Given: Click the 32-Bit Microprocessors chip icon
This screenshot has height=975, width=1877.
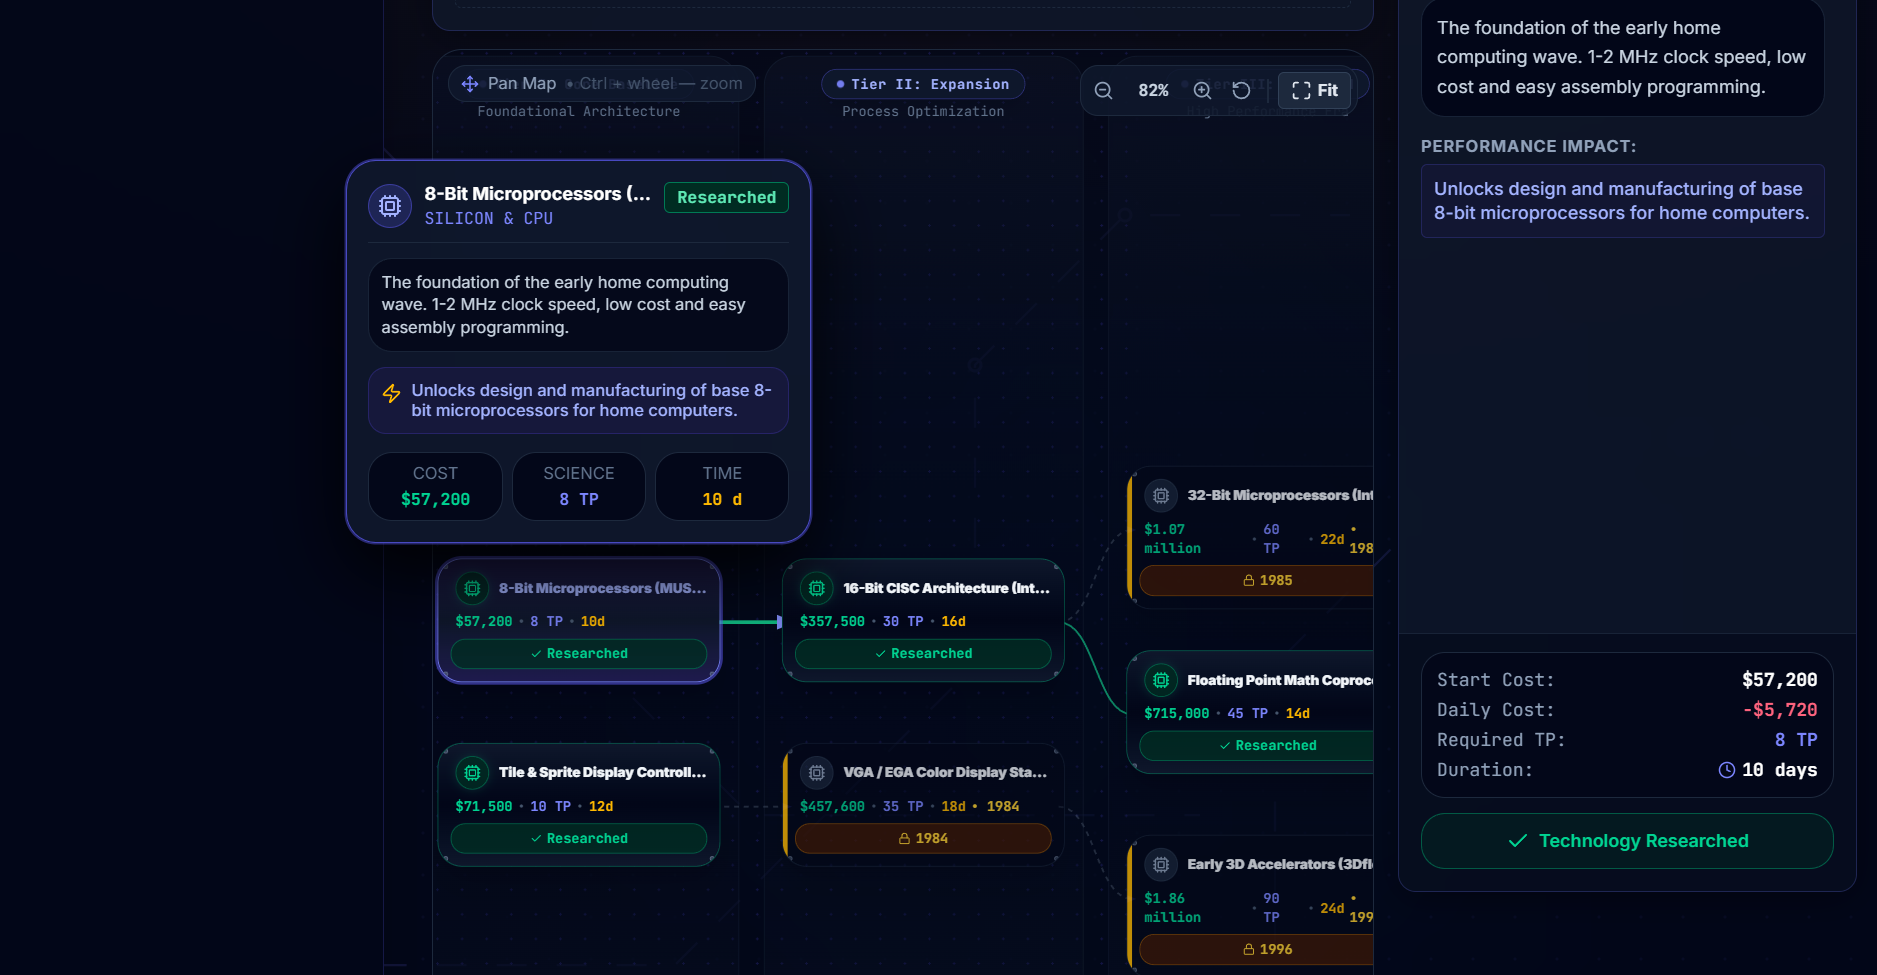Looking at the screenshot, I should click(x=1161, y=496).
